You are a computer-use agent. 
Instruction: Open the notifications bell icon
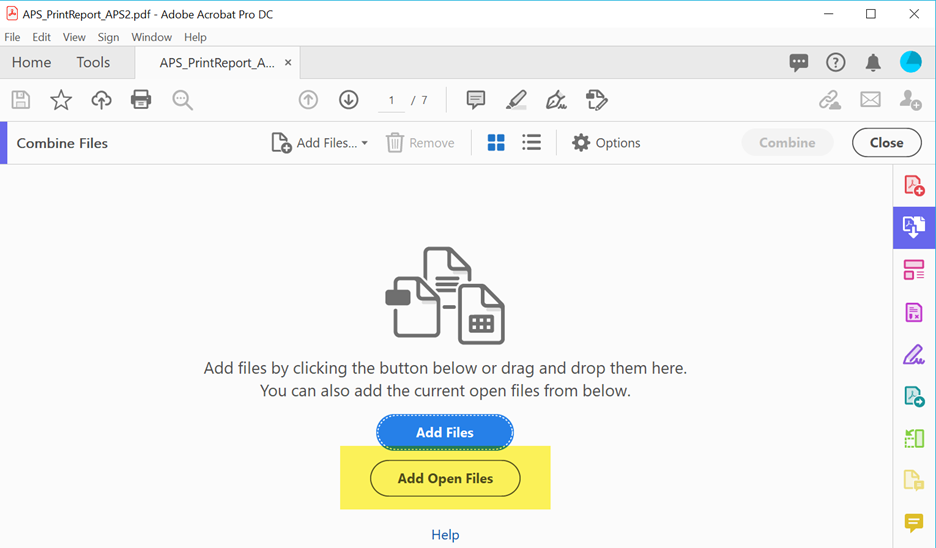click(x=873, y=62)
